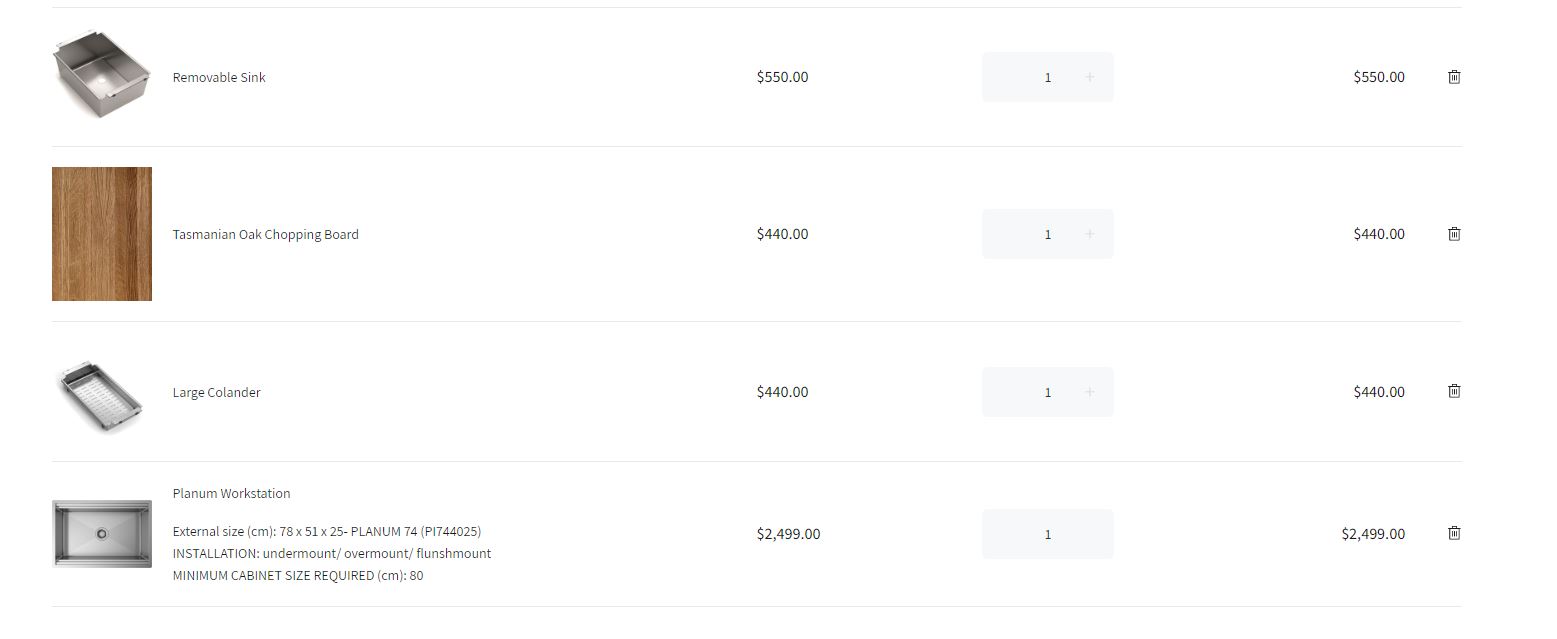Viewport: 1557px width, 639px height.
Task: Follow the Large Colander name link
Action: 216,392
